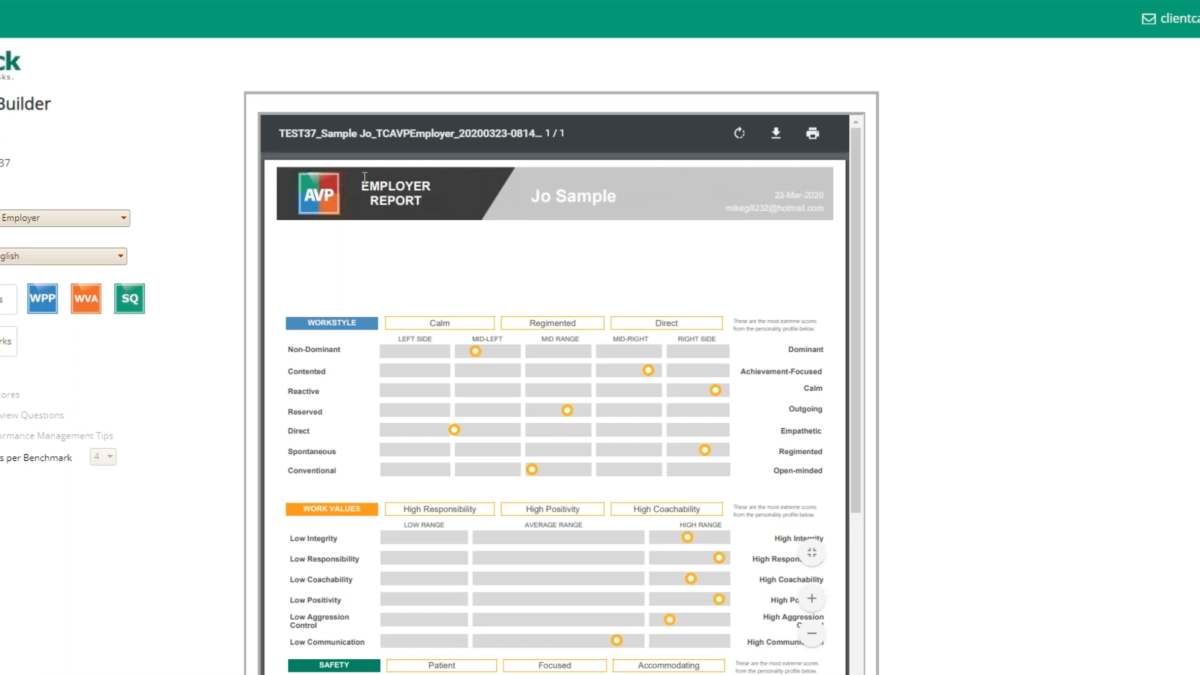This screenshot has height=675, width=1200.
Task: Select the blue WPP assessment icon
Action: click(42, 298)
